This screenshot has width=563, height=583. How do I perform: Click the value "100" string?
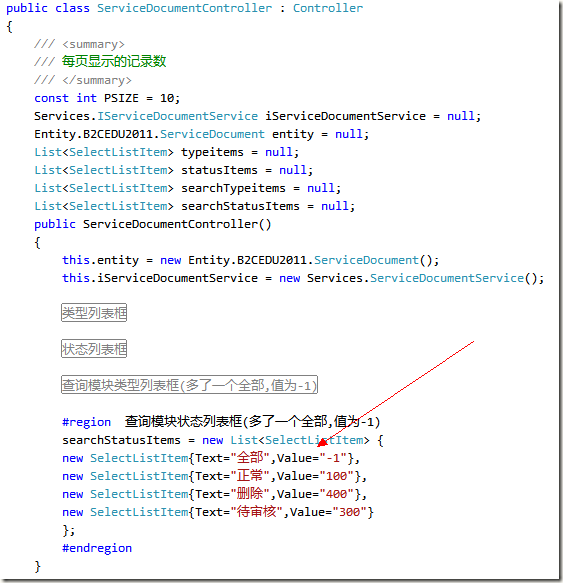coord(337,476)
